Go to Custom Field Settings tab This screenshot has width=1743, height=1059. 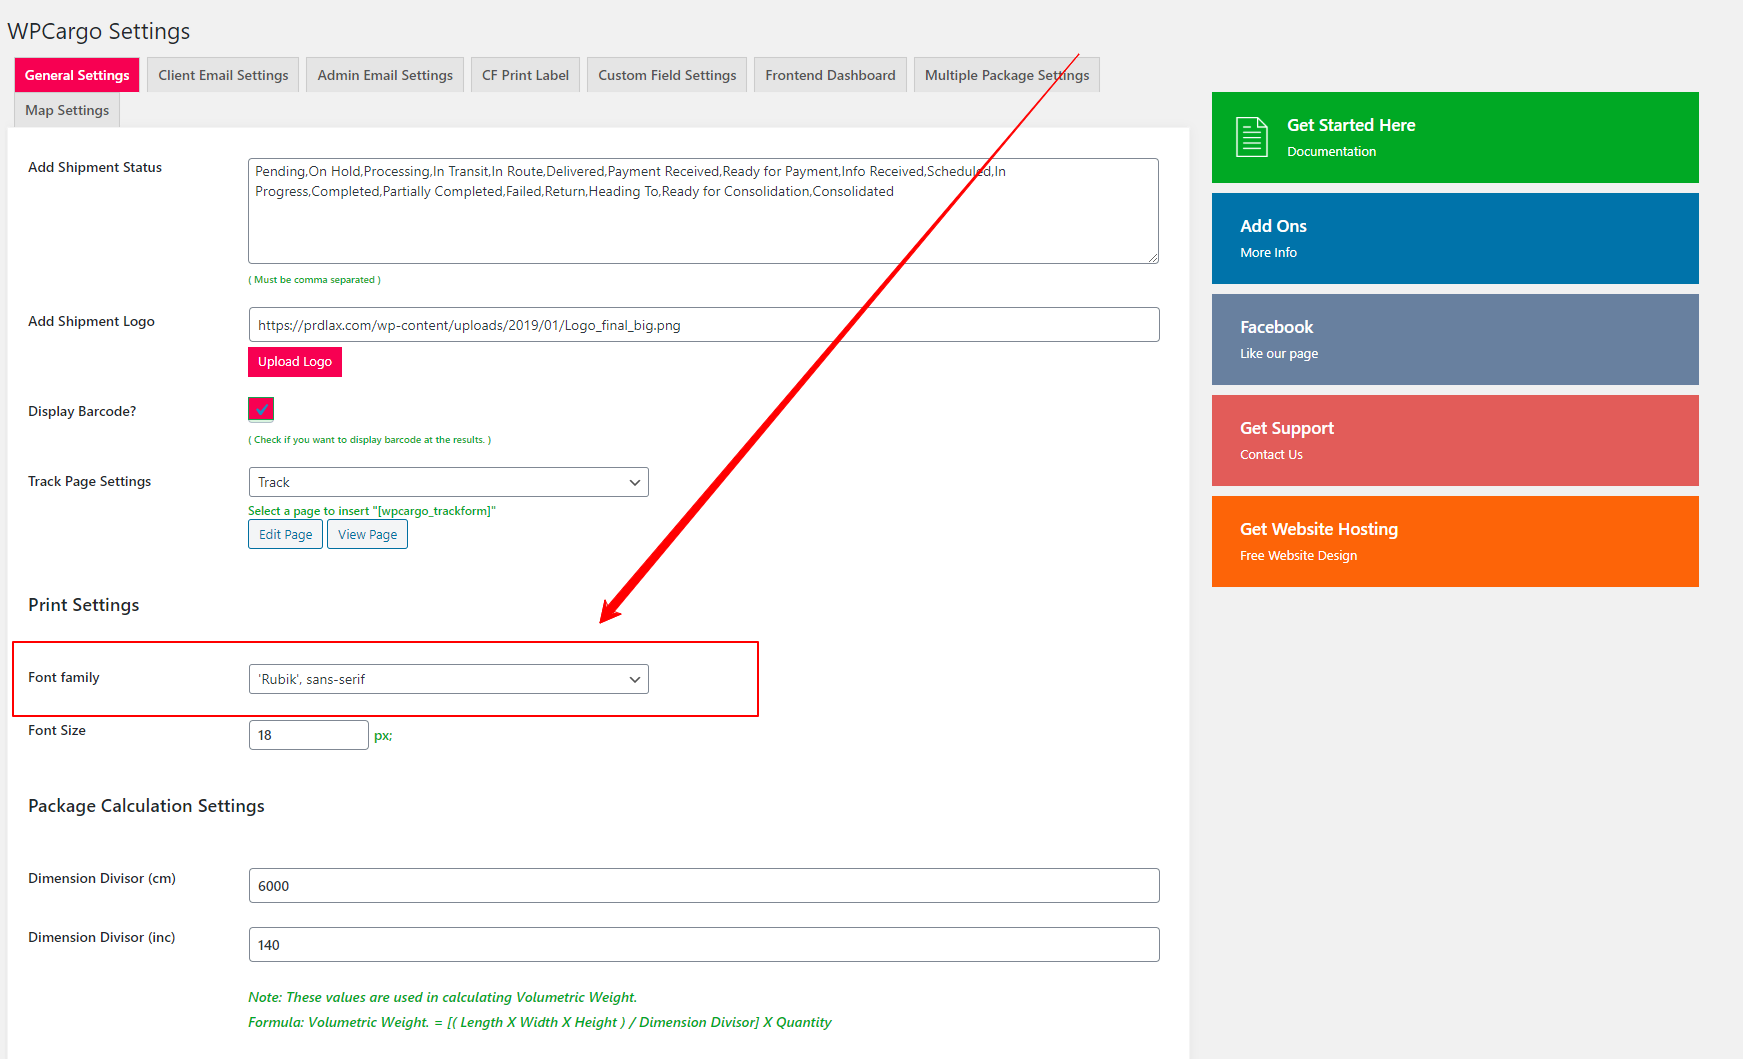667,75
